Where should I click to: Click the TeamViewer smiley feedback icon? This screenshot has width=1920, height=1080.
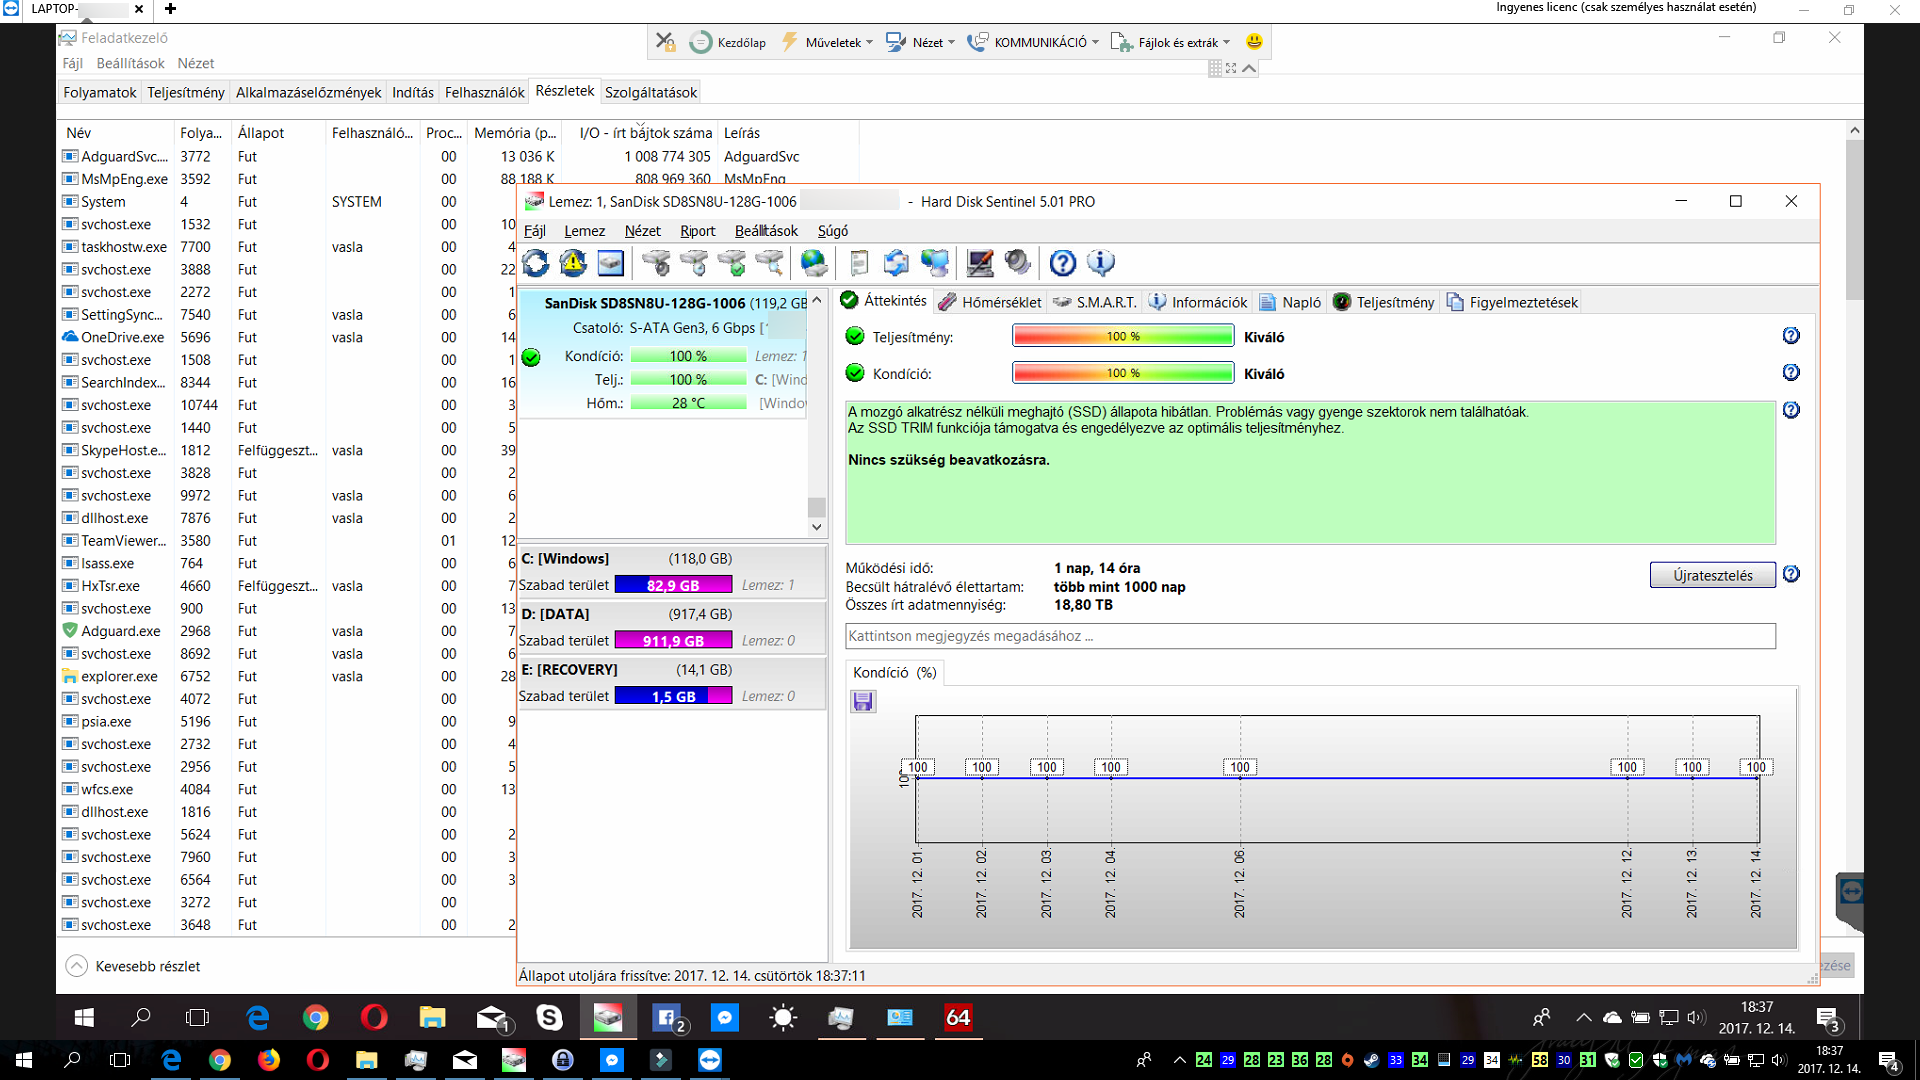pos(1254,42)
